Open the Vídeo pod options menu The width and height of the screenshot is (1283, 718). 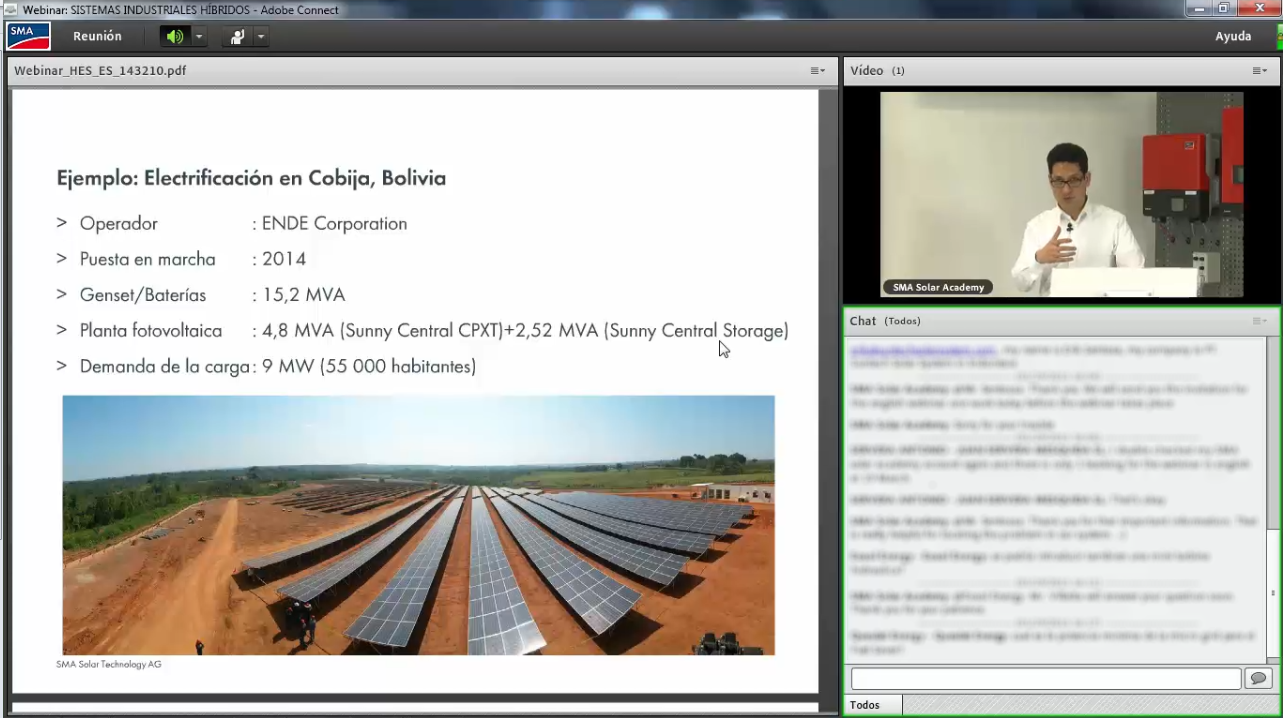coord(1259,71)
